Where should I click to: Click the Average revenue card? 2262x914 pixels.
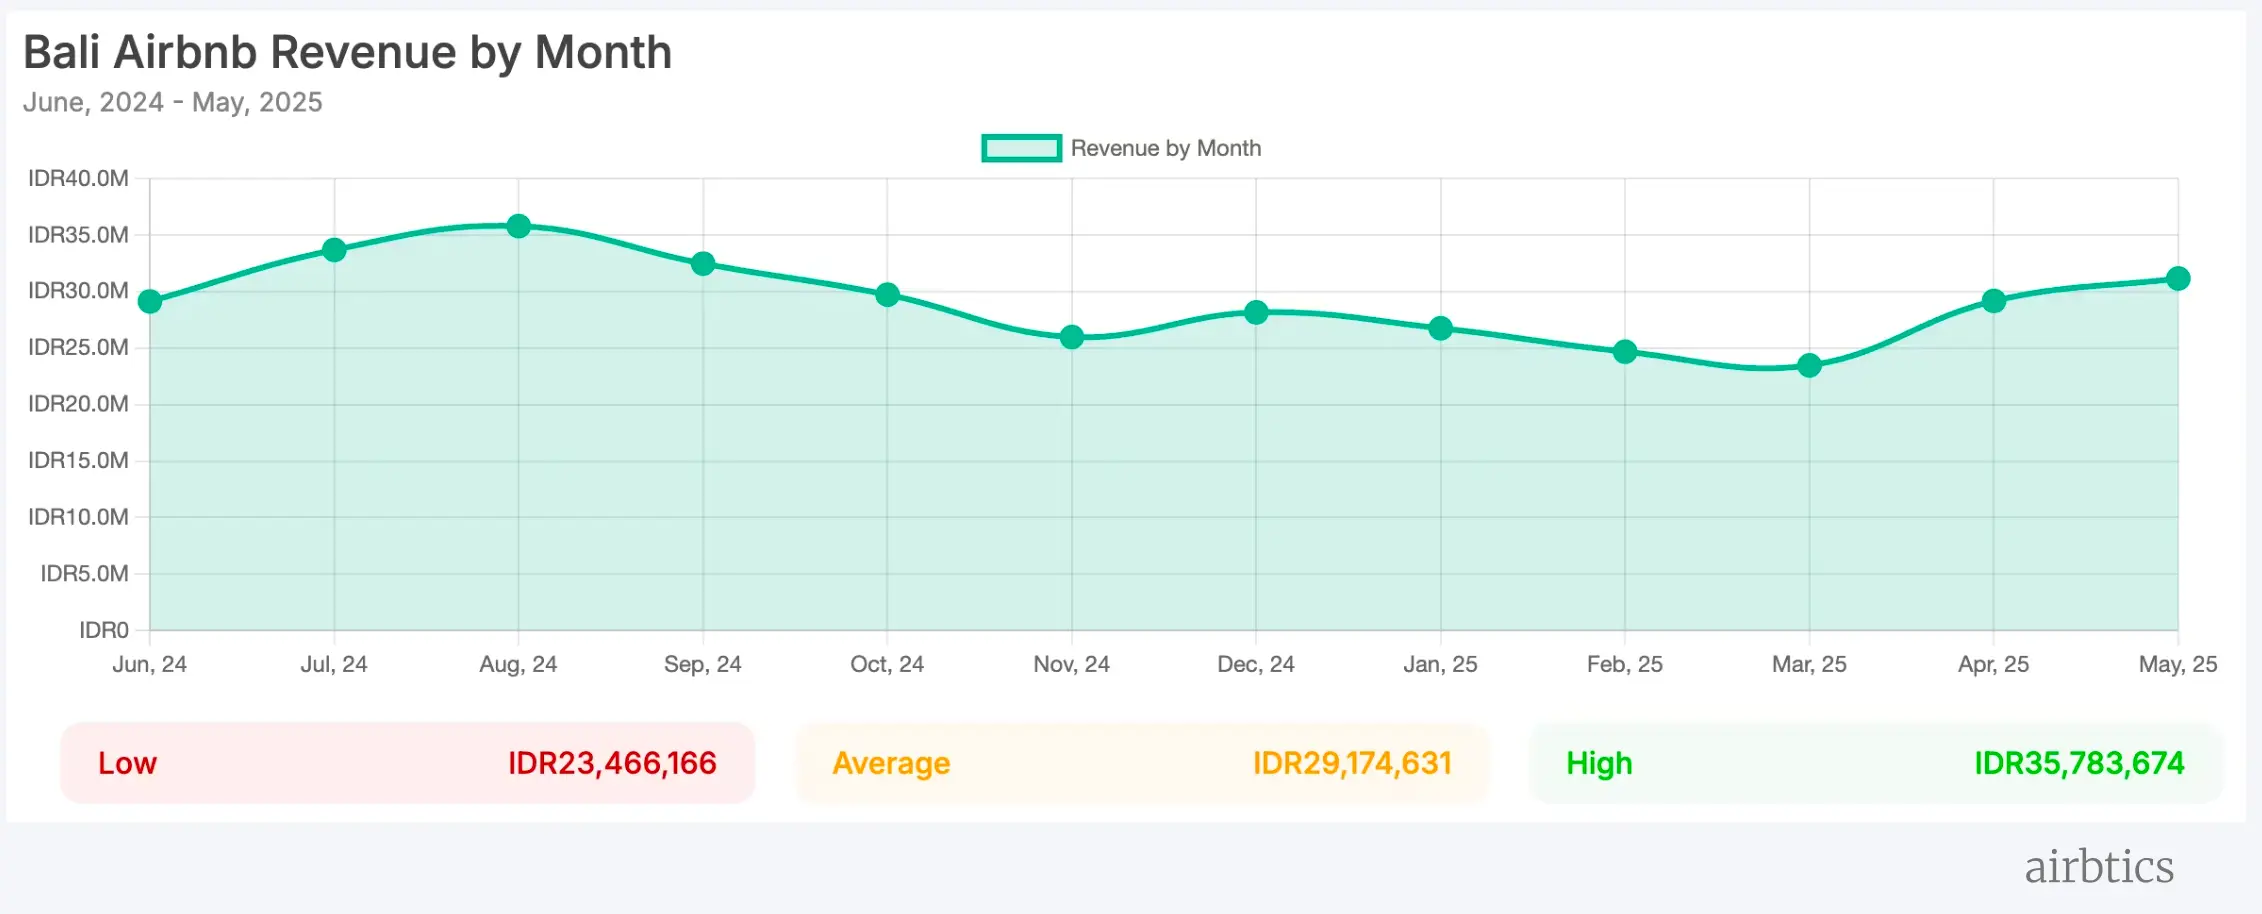pyautogui.click(x=1141, y=763)
